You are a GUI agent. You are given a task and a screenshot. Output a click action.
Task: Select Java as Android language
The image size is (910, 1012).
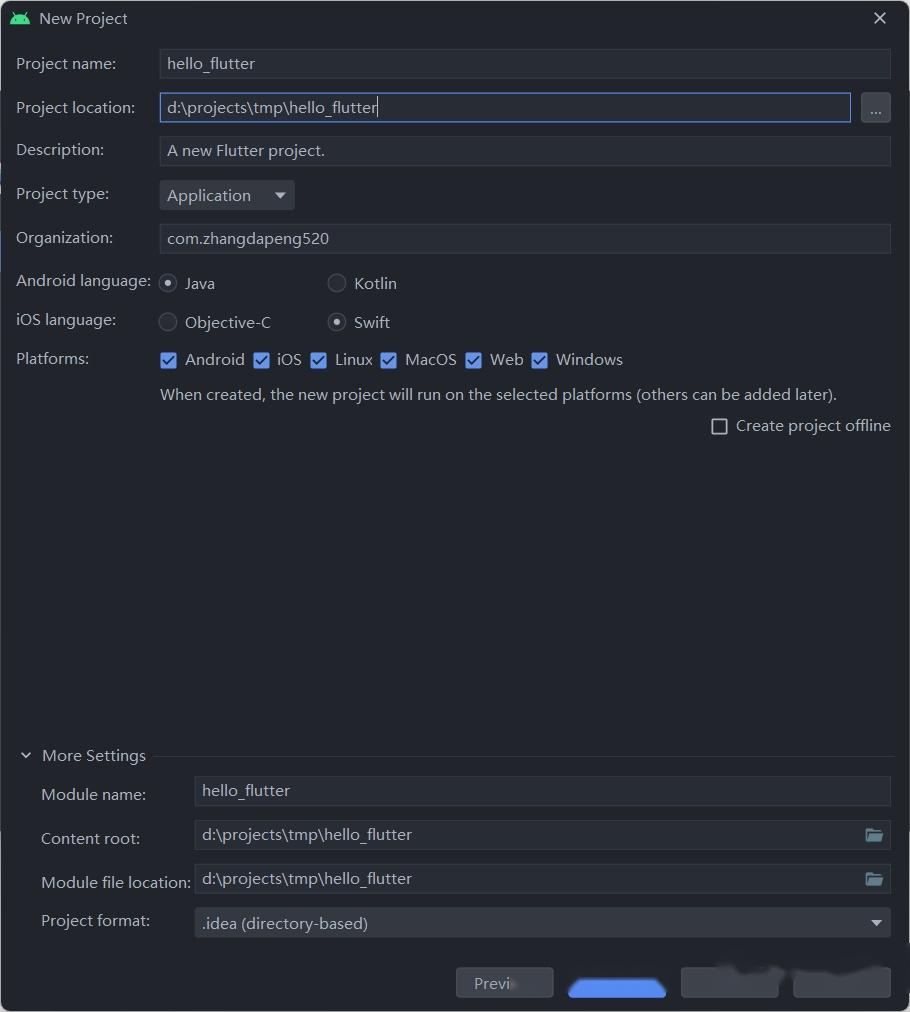coord(168,283)
